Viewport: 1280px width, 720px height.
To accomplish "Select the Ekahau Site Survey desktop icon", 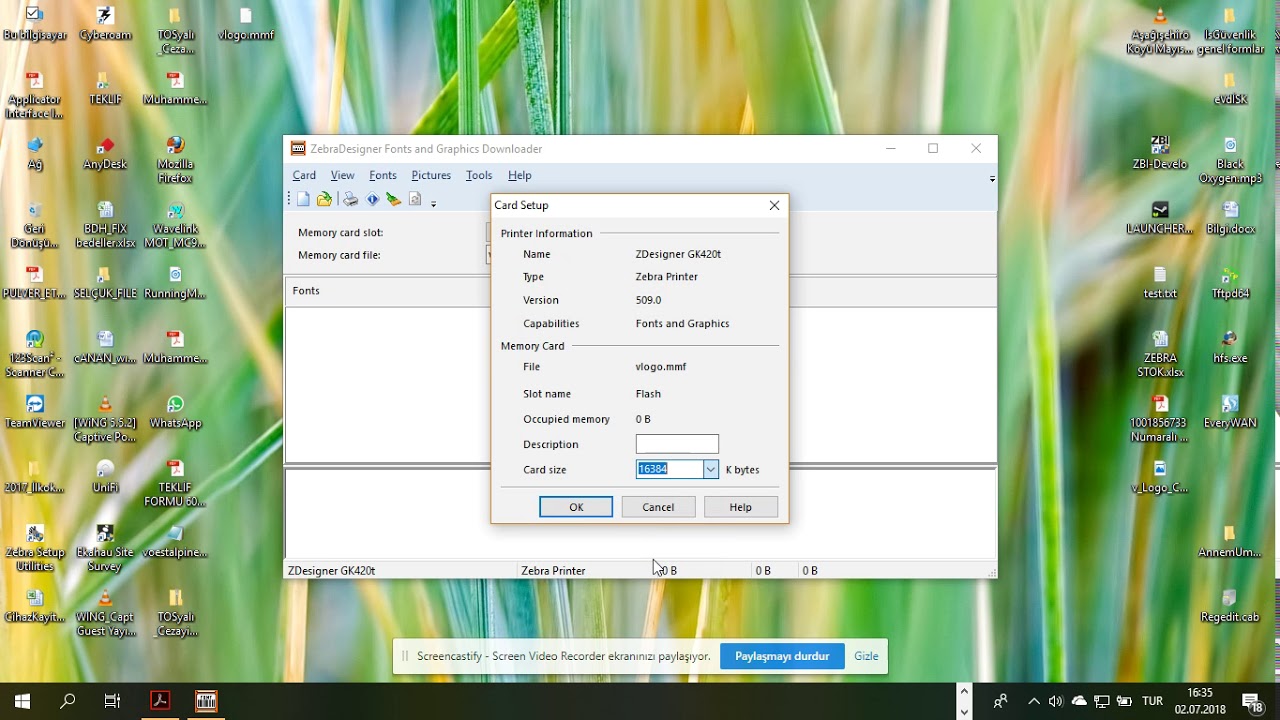I will (105, 548).
